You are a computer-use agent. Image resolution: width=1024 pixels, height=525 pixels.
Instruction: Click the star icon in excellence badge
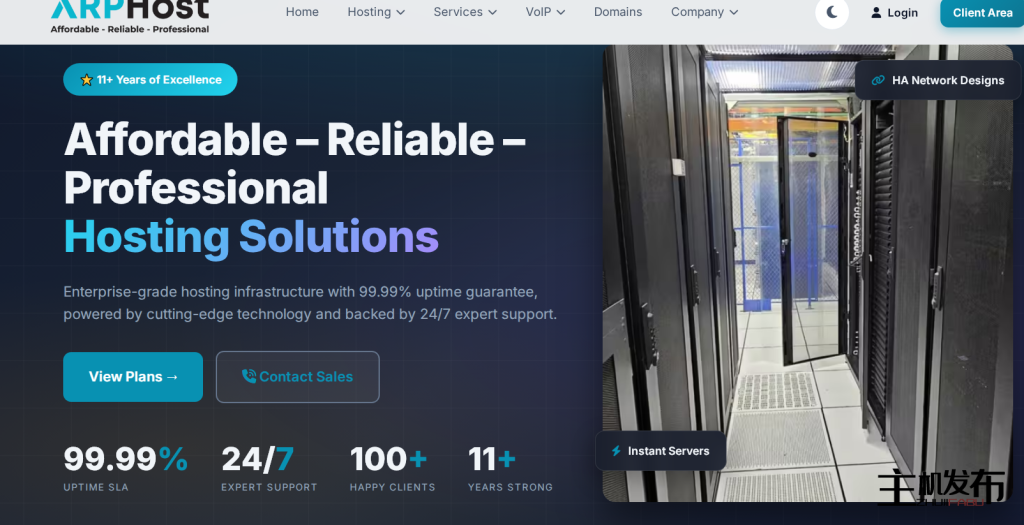point(86,80)
